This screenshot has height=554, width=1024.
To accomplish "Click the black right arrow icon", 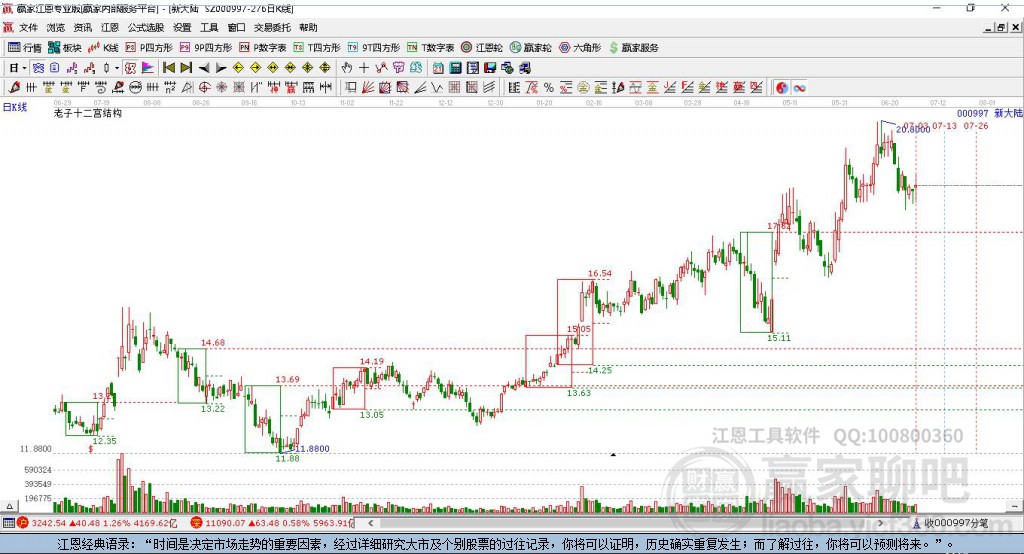I will (x=221, y=68).
